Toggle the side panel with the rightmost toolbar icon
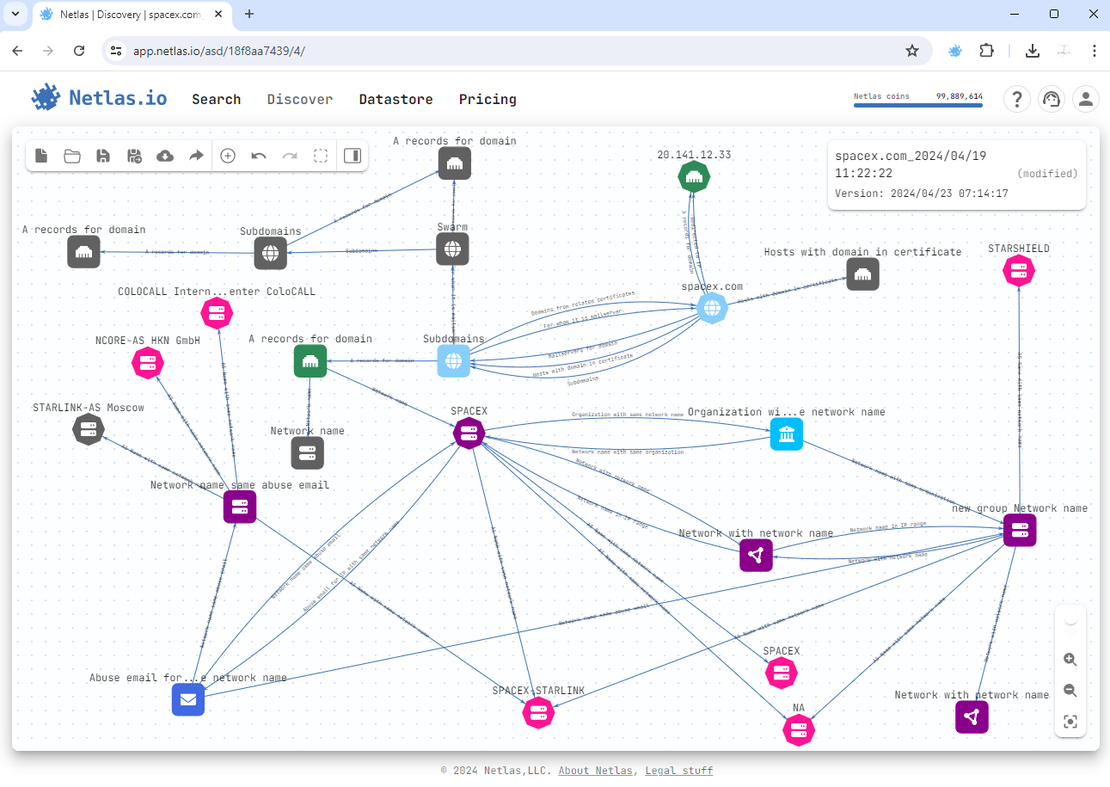The image size is (1110, 787). point(351,156)
